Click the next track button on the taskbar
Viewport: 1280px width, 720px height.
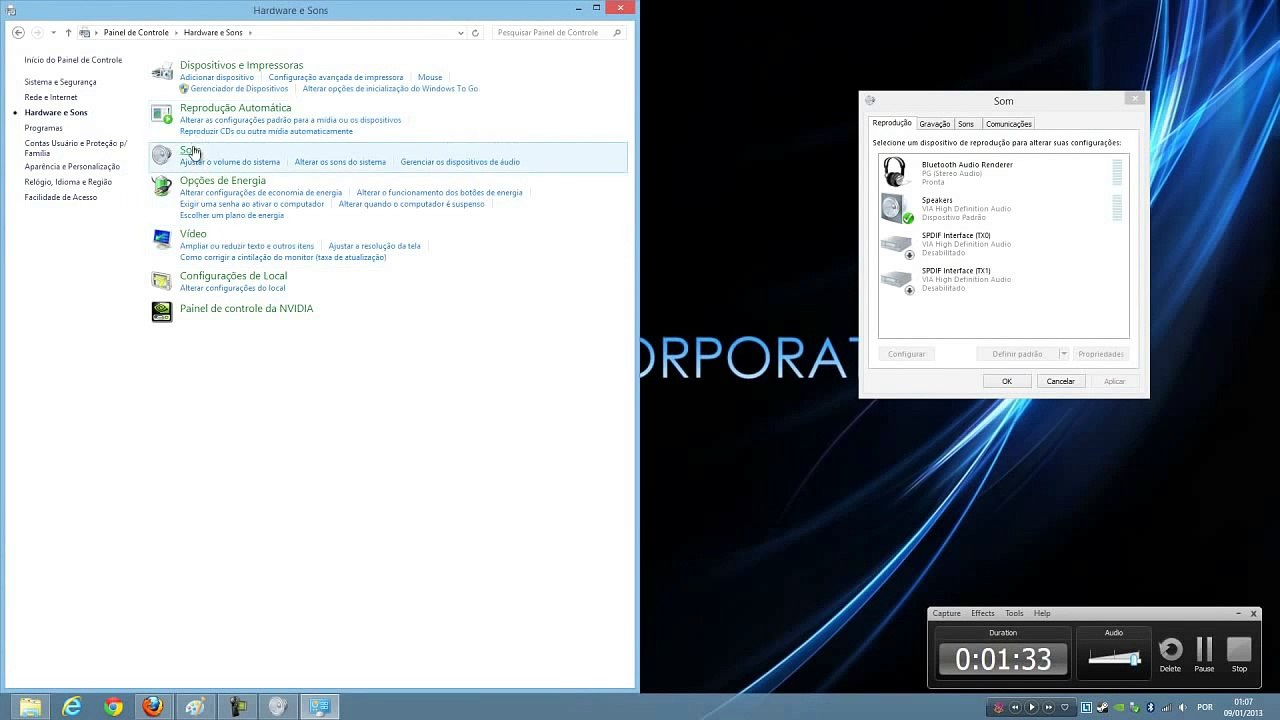(x=1049, y=707)
